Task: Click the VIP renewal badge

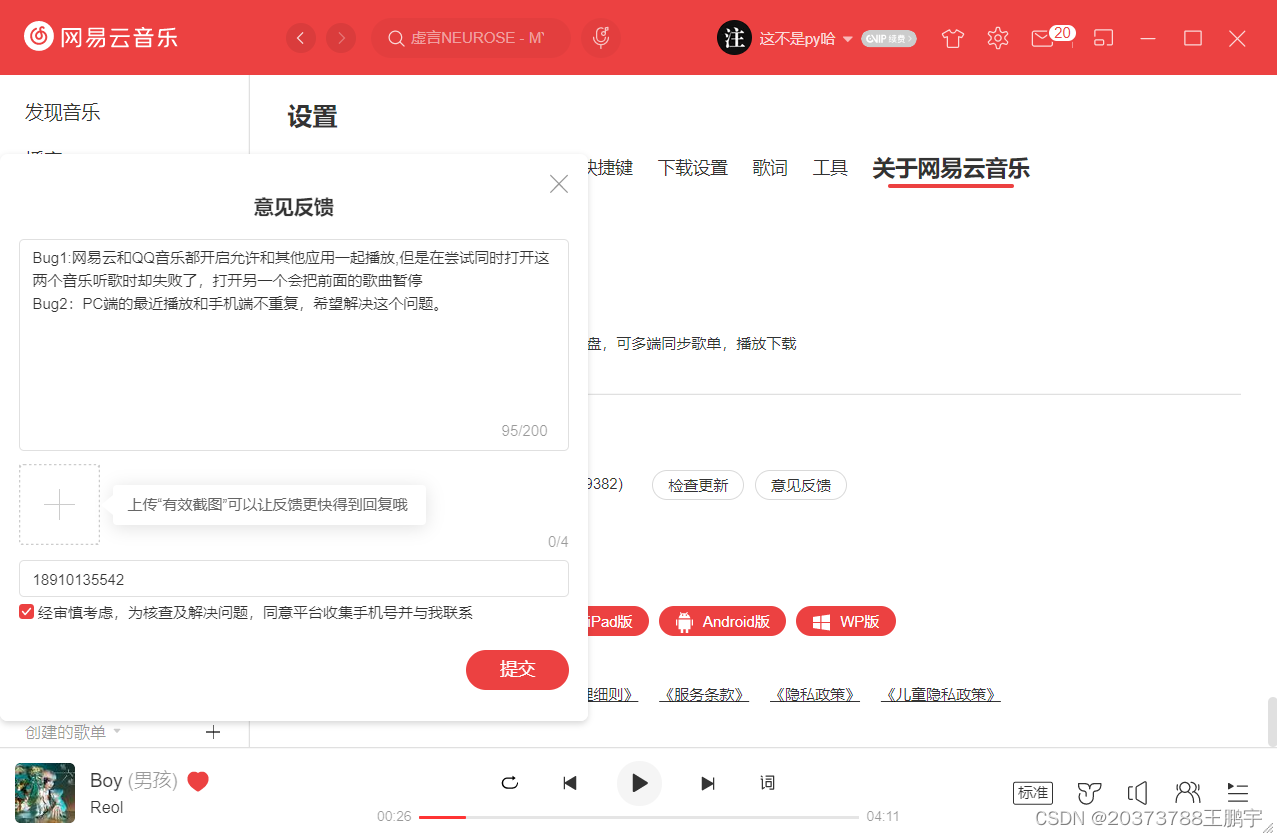Action: point(889,39)
